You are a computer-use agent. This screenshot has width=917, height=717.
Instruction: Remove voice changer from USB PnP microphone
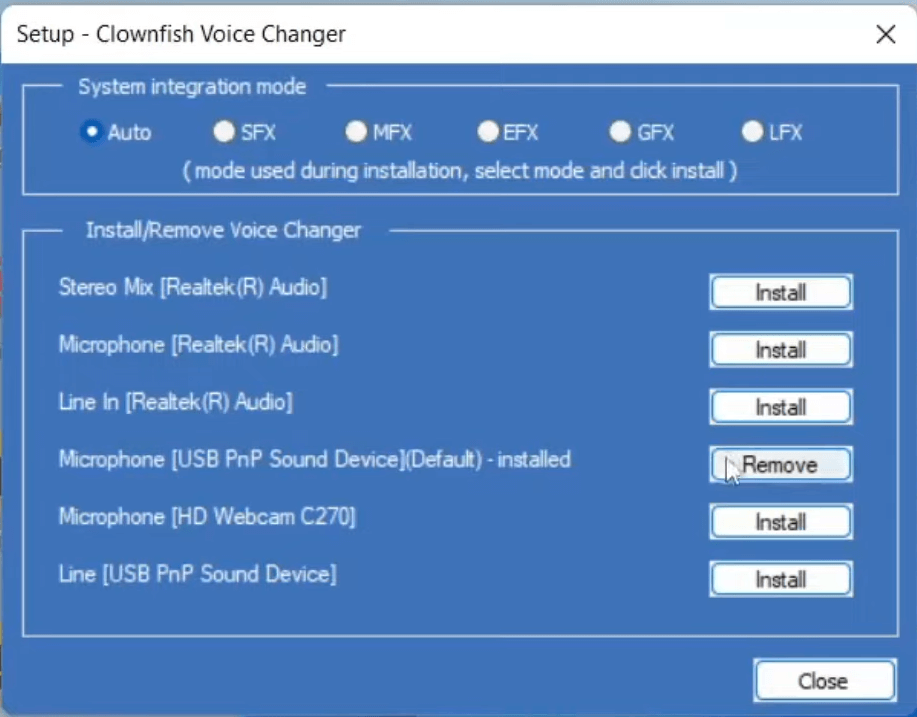pyautogui.click(x=780, y=465)
